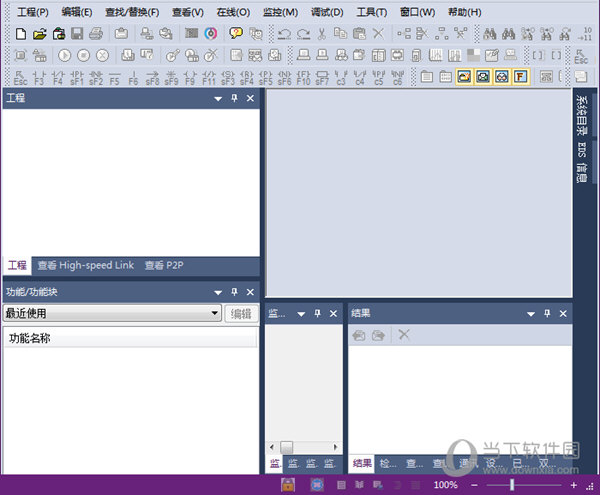Toggle the highlighted F view button

pyautogui.click(x=521, y=76)
